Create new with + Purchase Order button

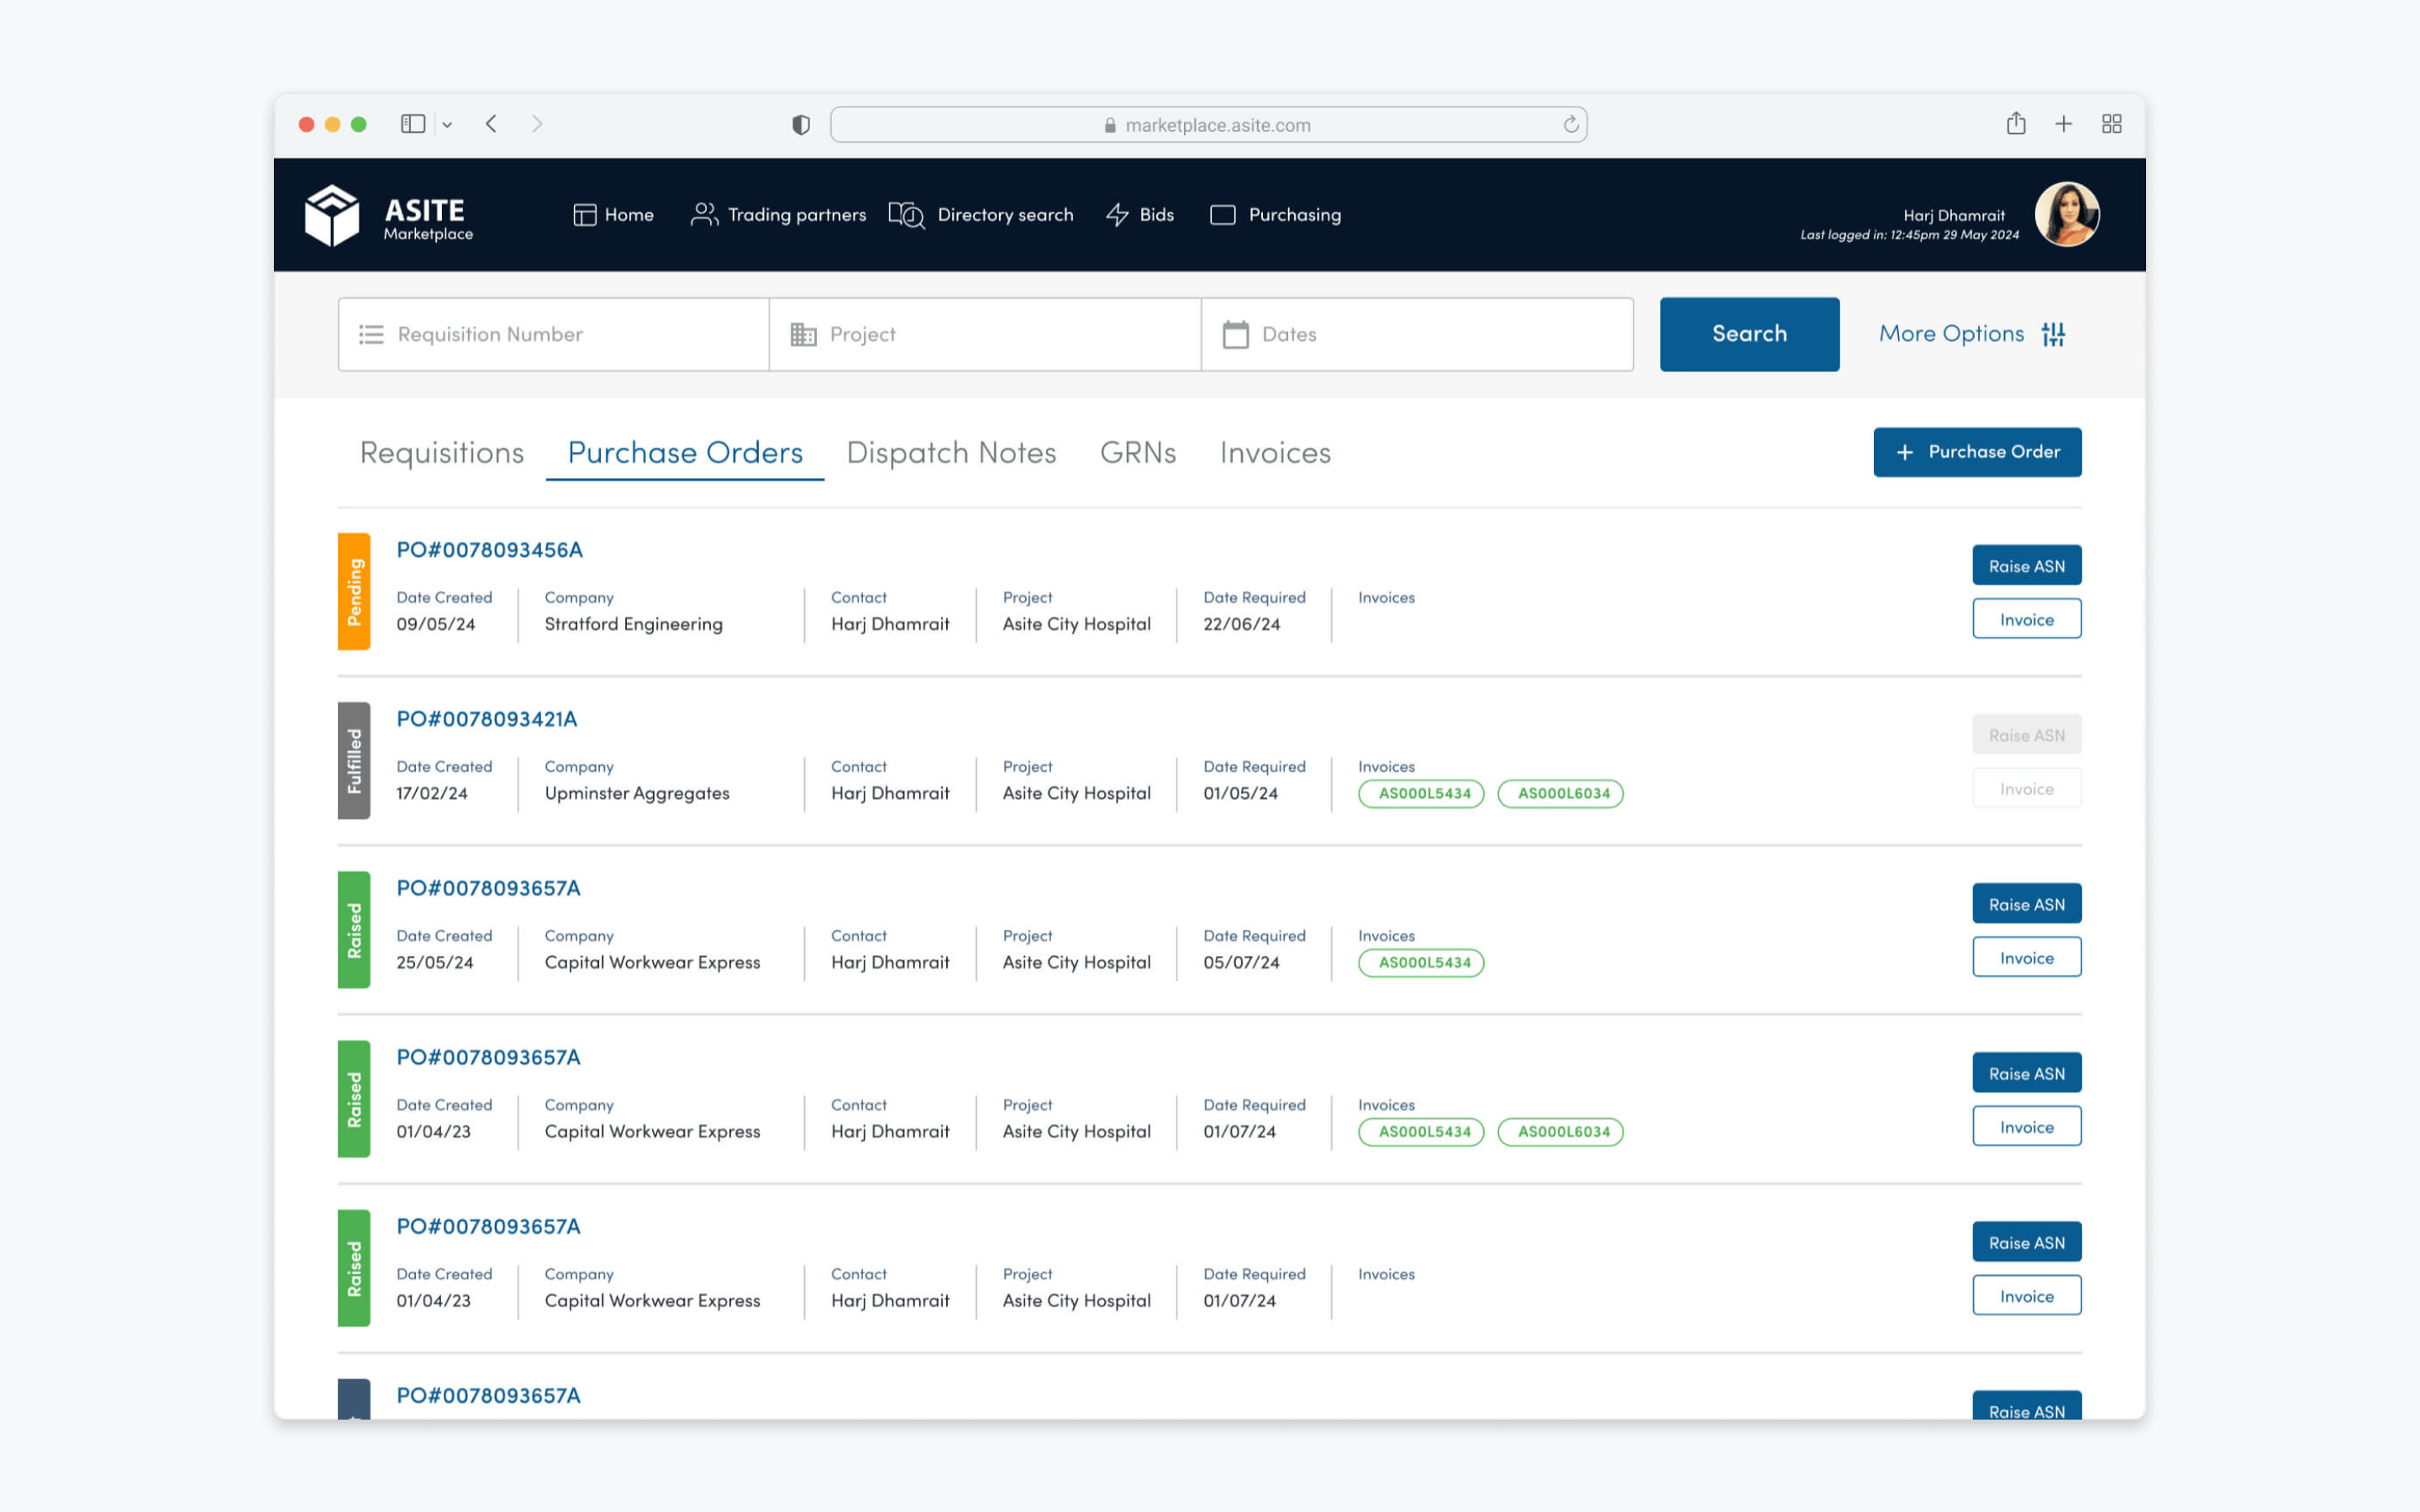pyautogui.click(x=1977, y=452)
